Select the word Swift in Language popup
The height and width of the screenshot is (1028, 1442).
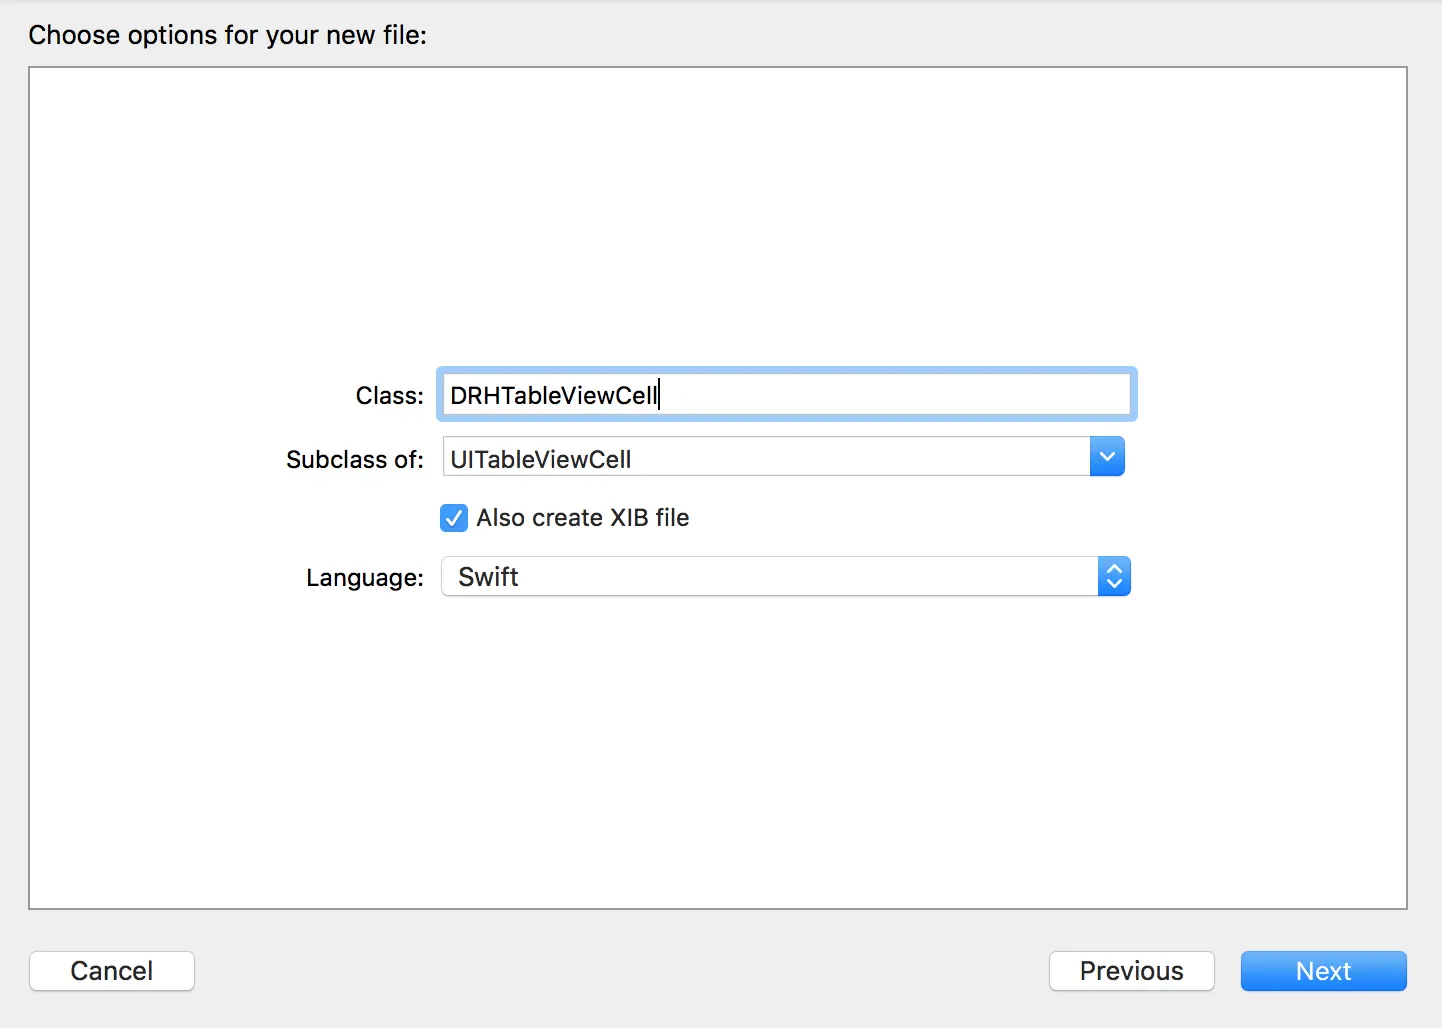[489, 577]
